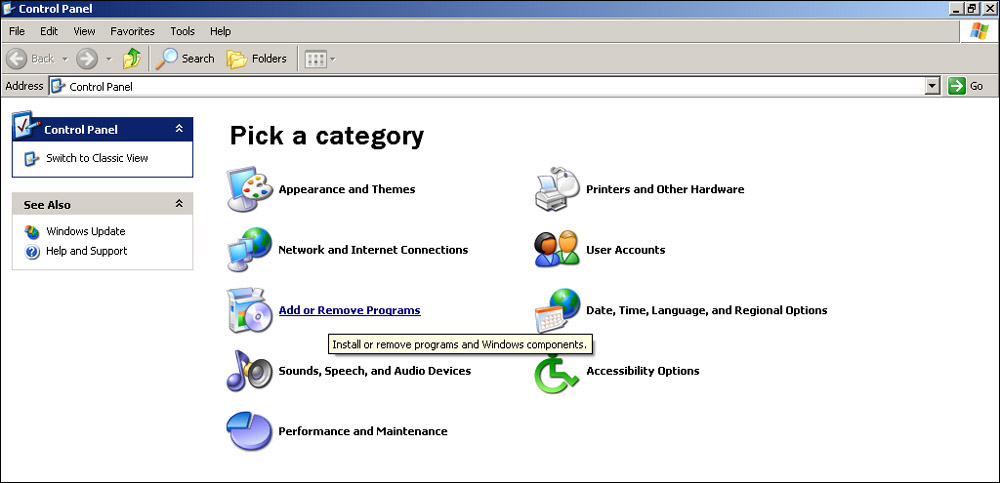The height and width of the screenshot is (483, 1000).
Task: Open the Accessibility Options wheelchair icon
Action: (x=557, y=372)
